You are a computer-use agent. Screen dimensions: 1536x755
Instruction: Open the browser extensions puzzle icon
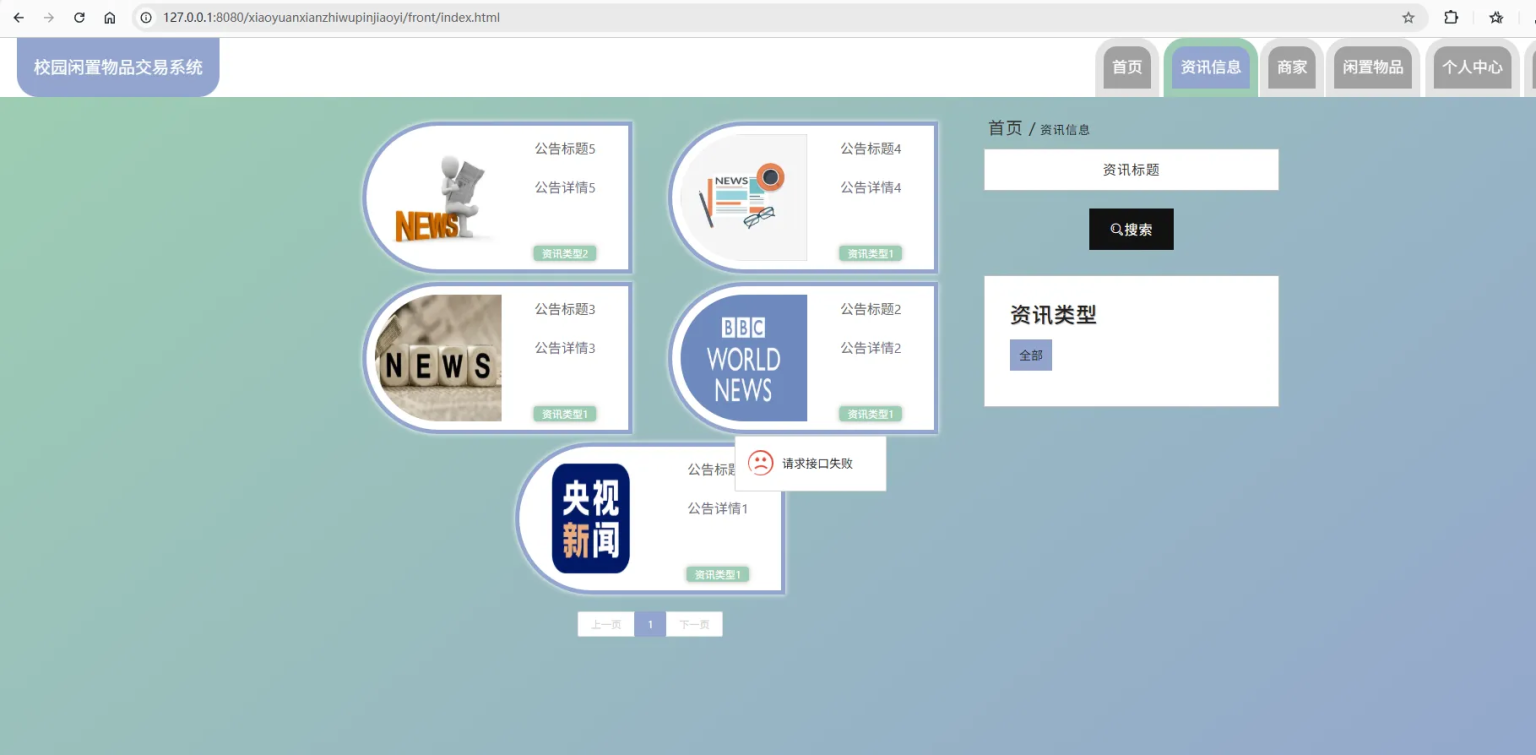click(x=1451, y=18)
